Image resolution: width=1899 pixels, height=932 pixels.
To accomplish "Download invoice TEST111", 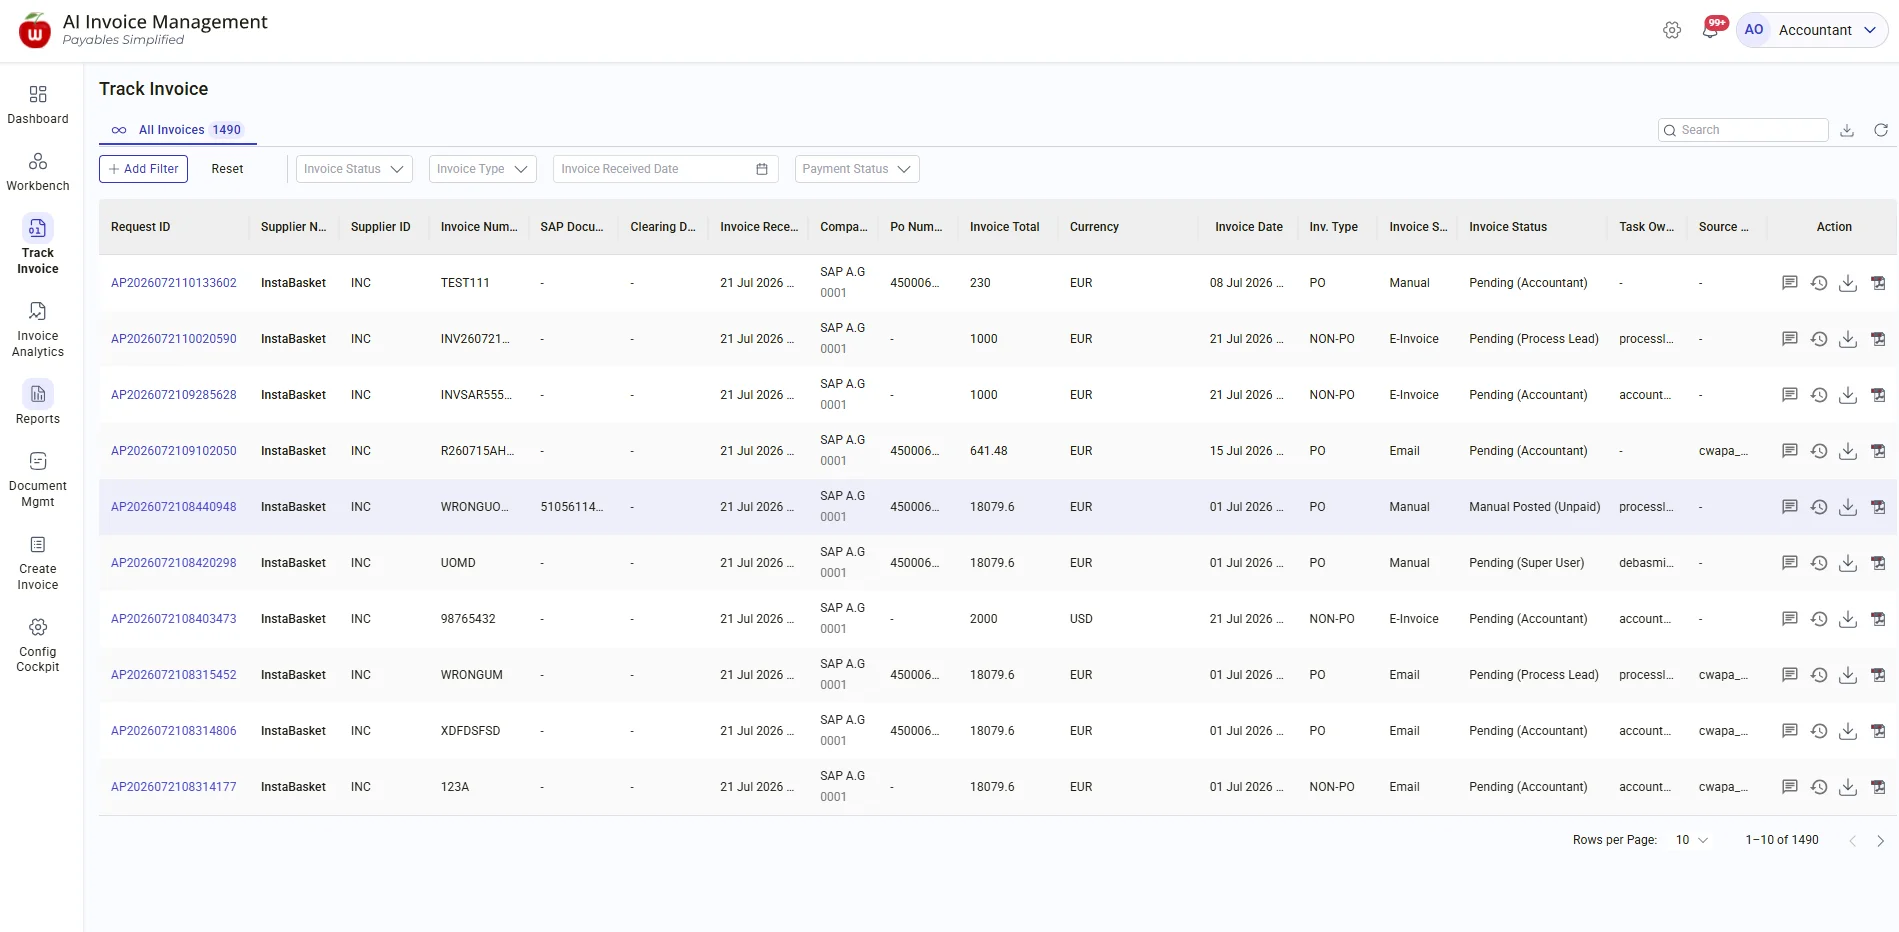I will tap(1848, 283).
